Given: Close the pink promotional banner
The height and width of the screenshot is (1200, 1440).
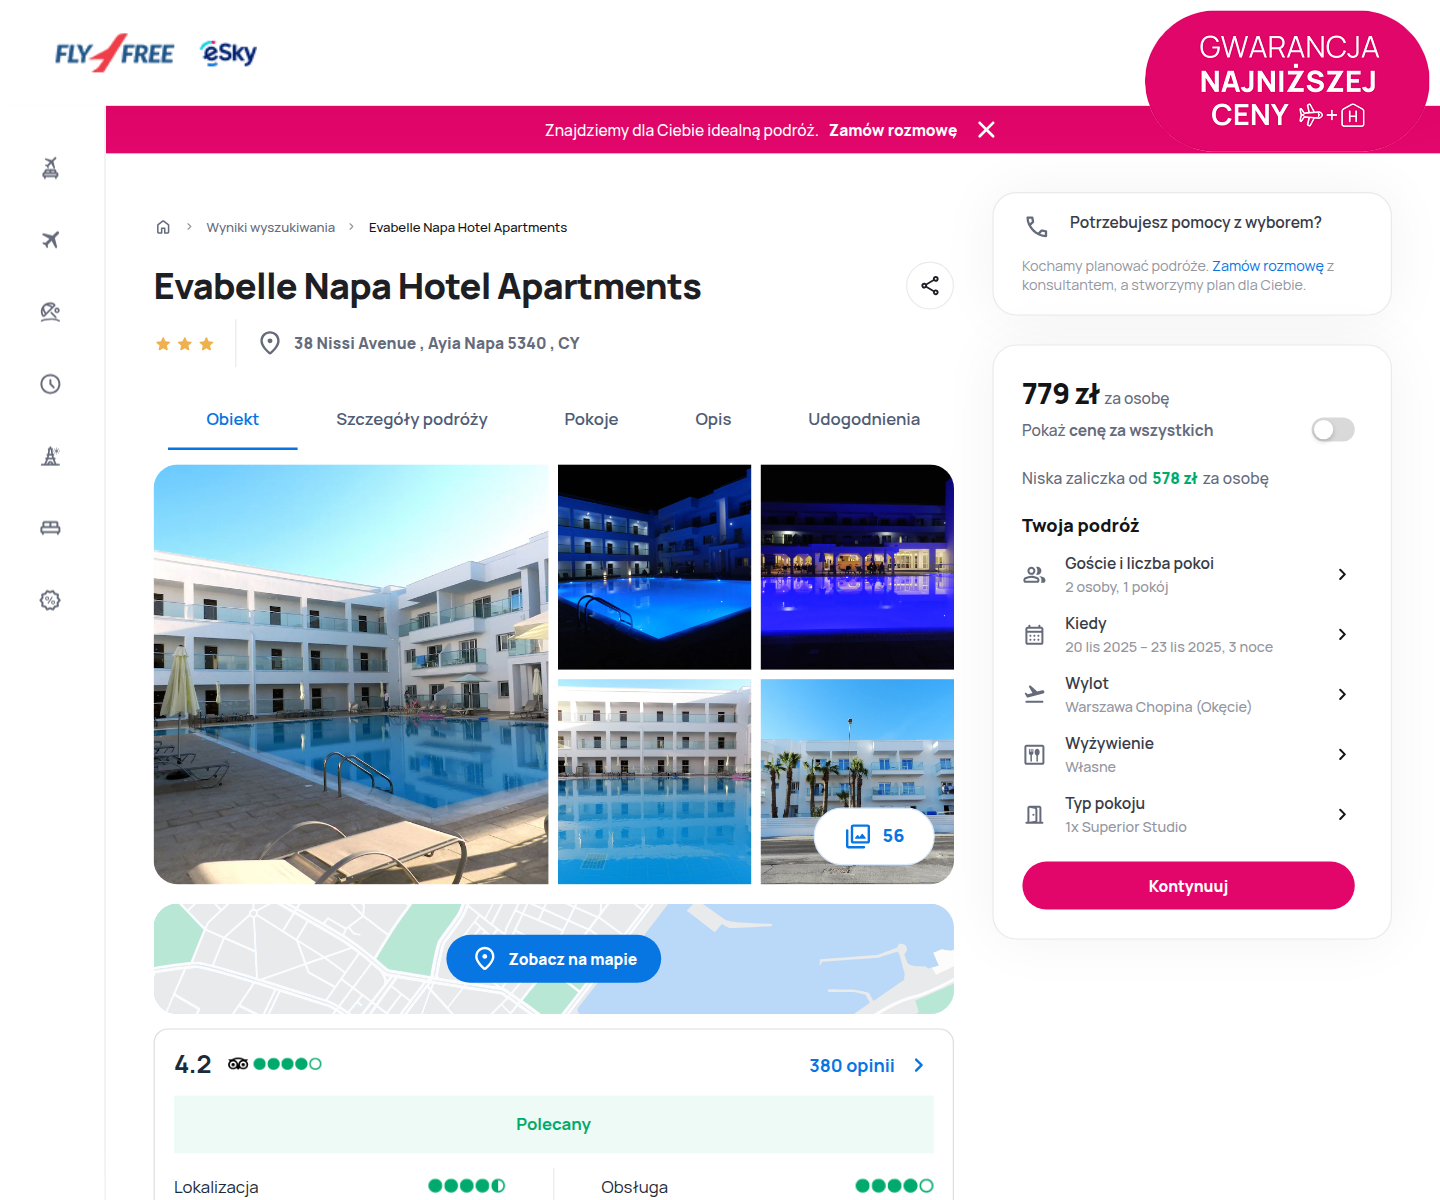Looking at the screenshot, I should coord(986,130).
